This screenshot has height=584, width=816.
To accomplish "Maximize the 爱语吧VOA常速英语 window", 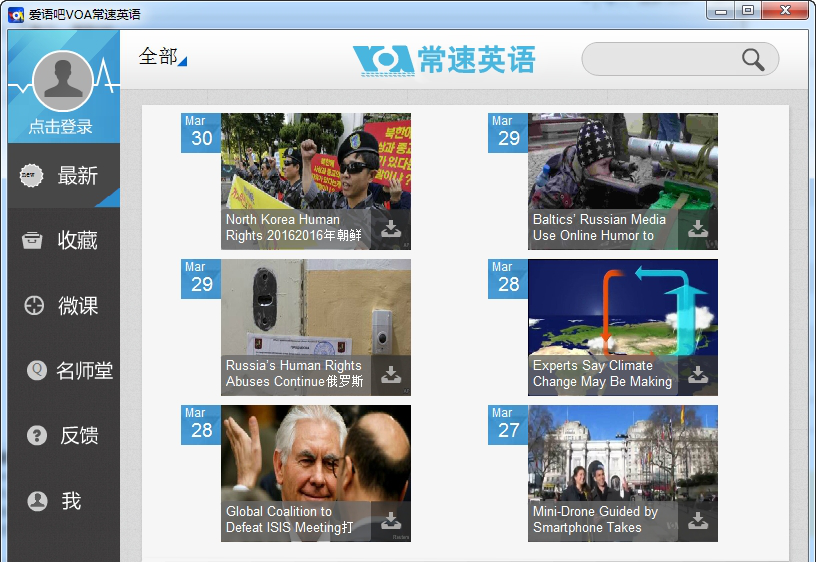I will click(x=748, y=11).
